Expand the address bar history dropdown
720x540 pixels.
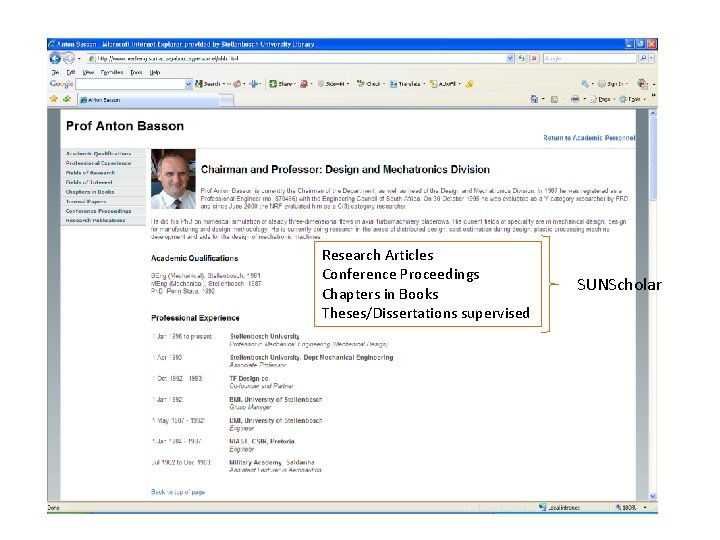(510, 58)
